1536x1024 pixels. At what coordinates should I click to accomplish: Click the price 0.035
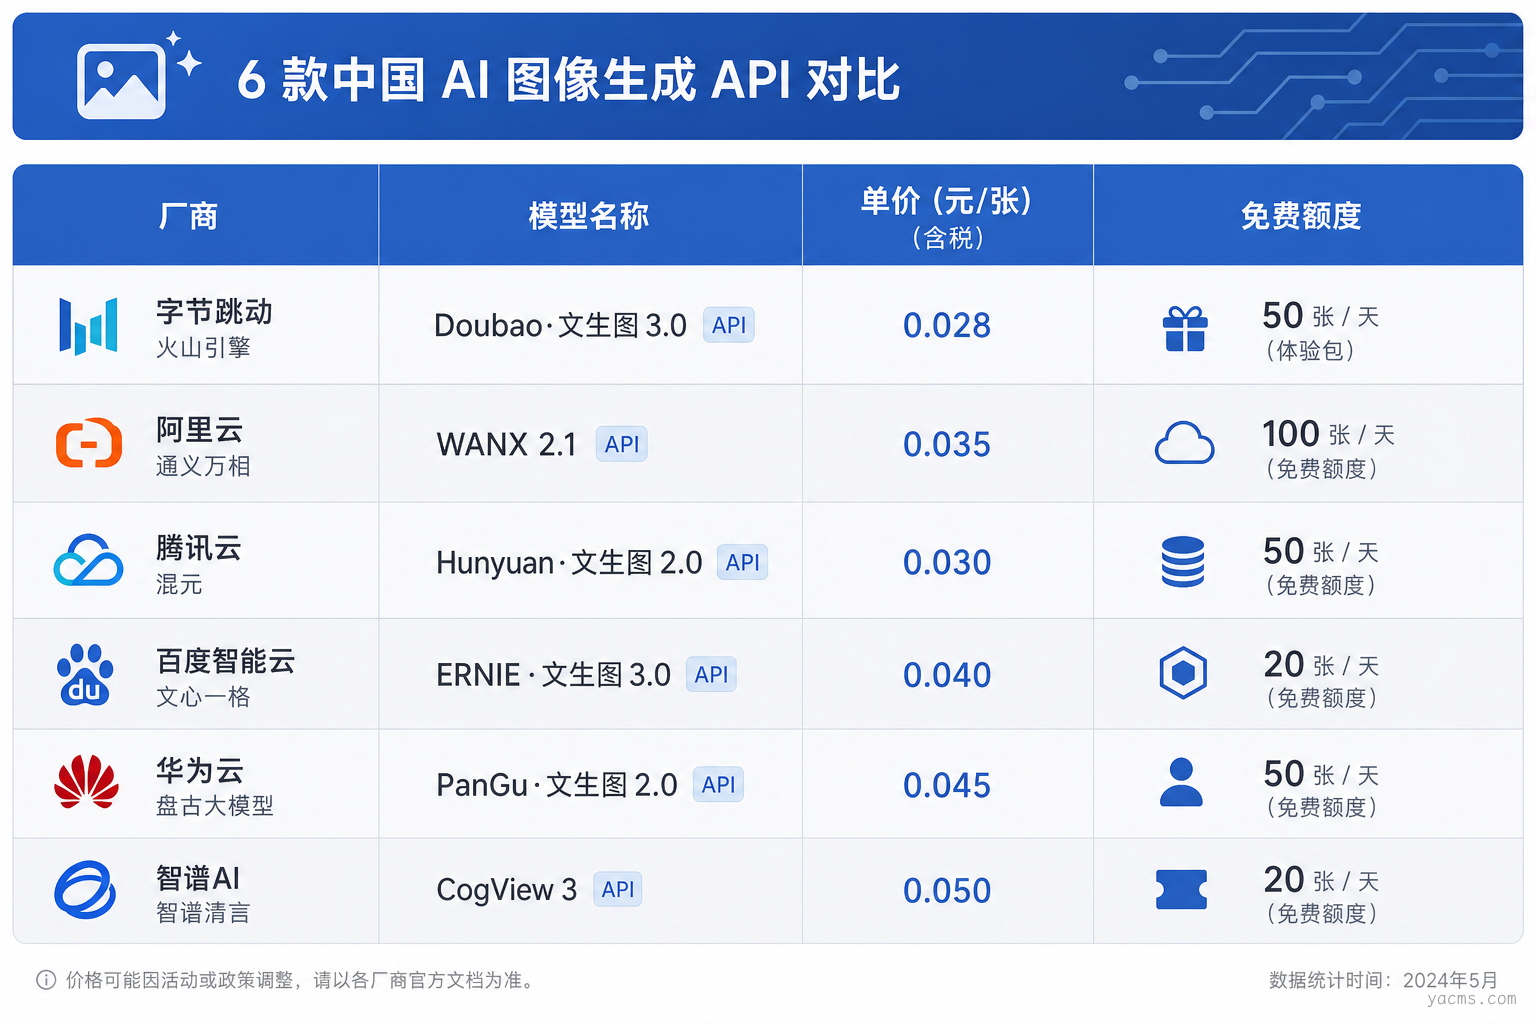pyautogui.click(x=947, y=445)
